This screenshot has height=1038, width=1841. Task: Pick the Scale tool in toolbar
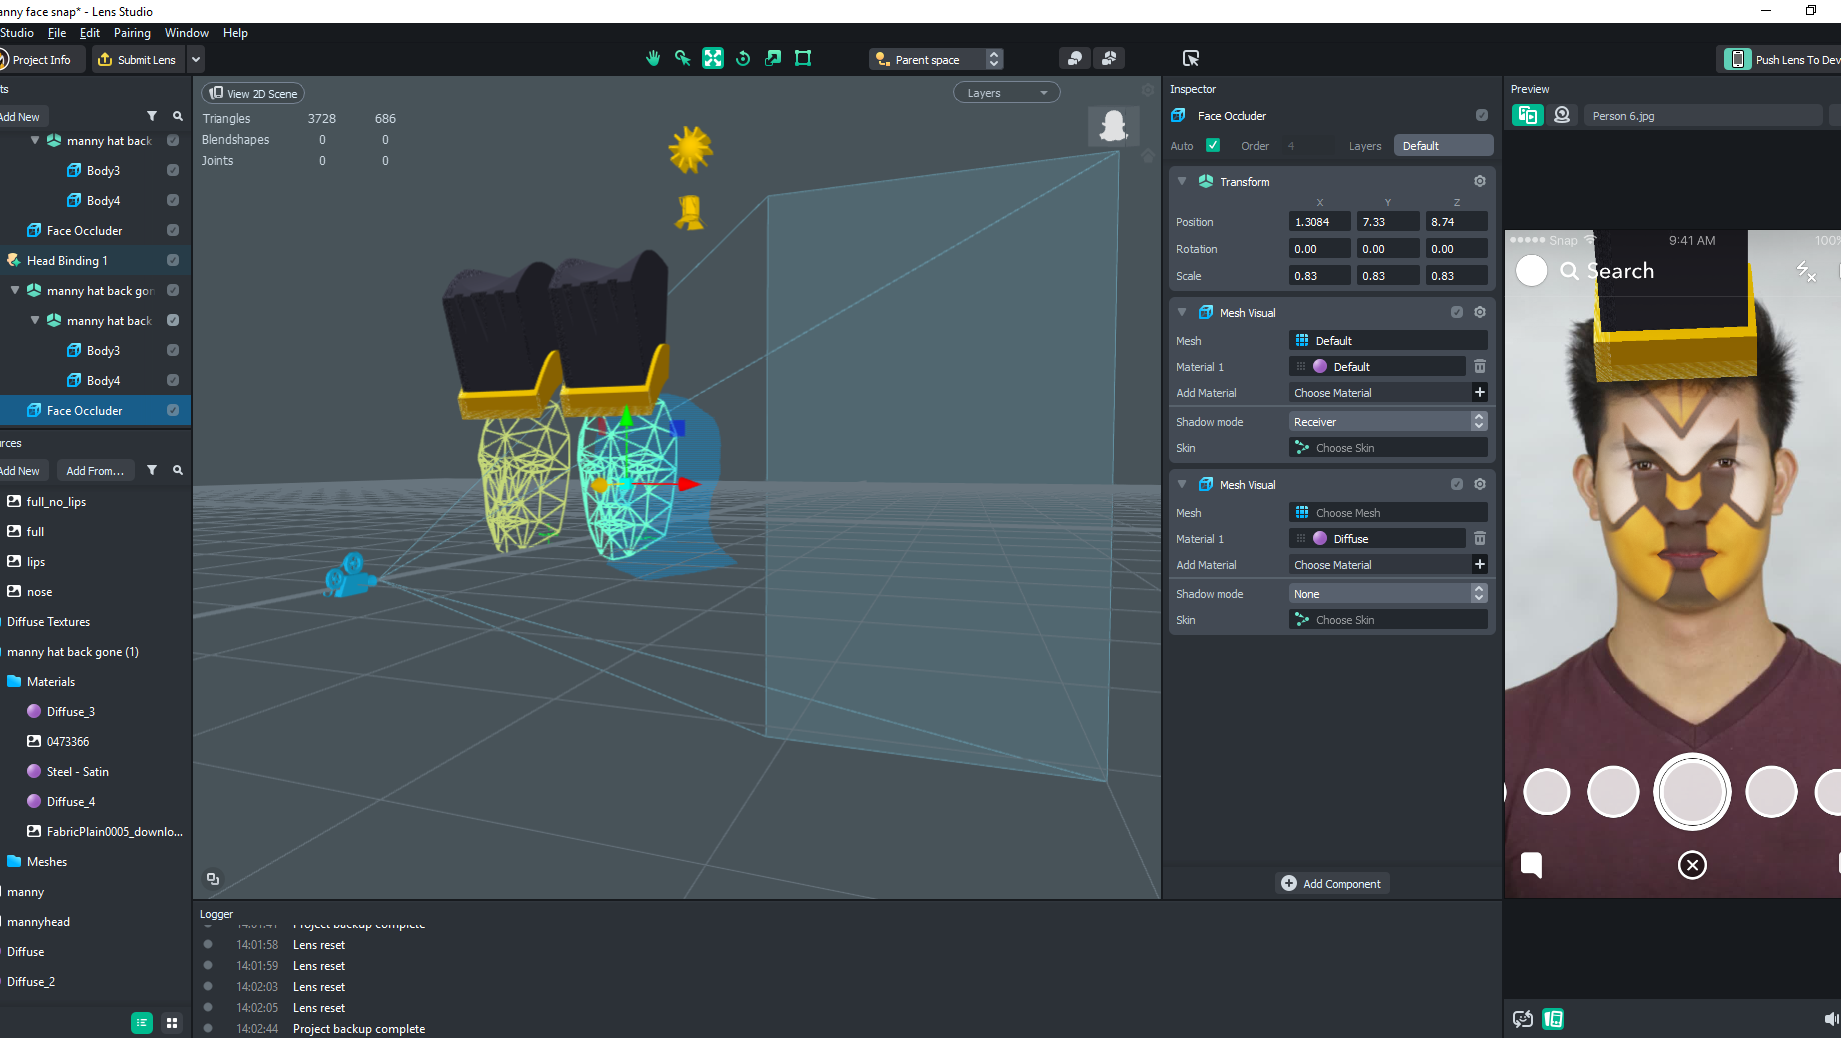point(772,59)
